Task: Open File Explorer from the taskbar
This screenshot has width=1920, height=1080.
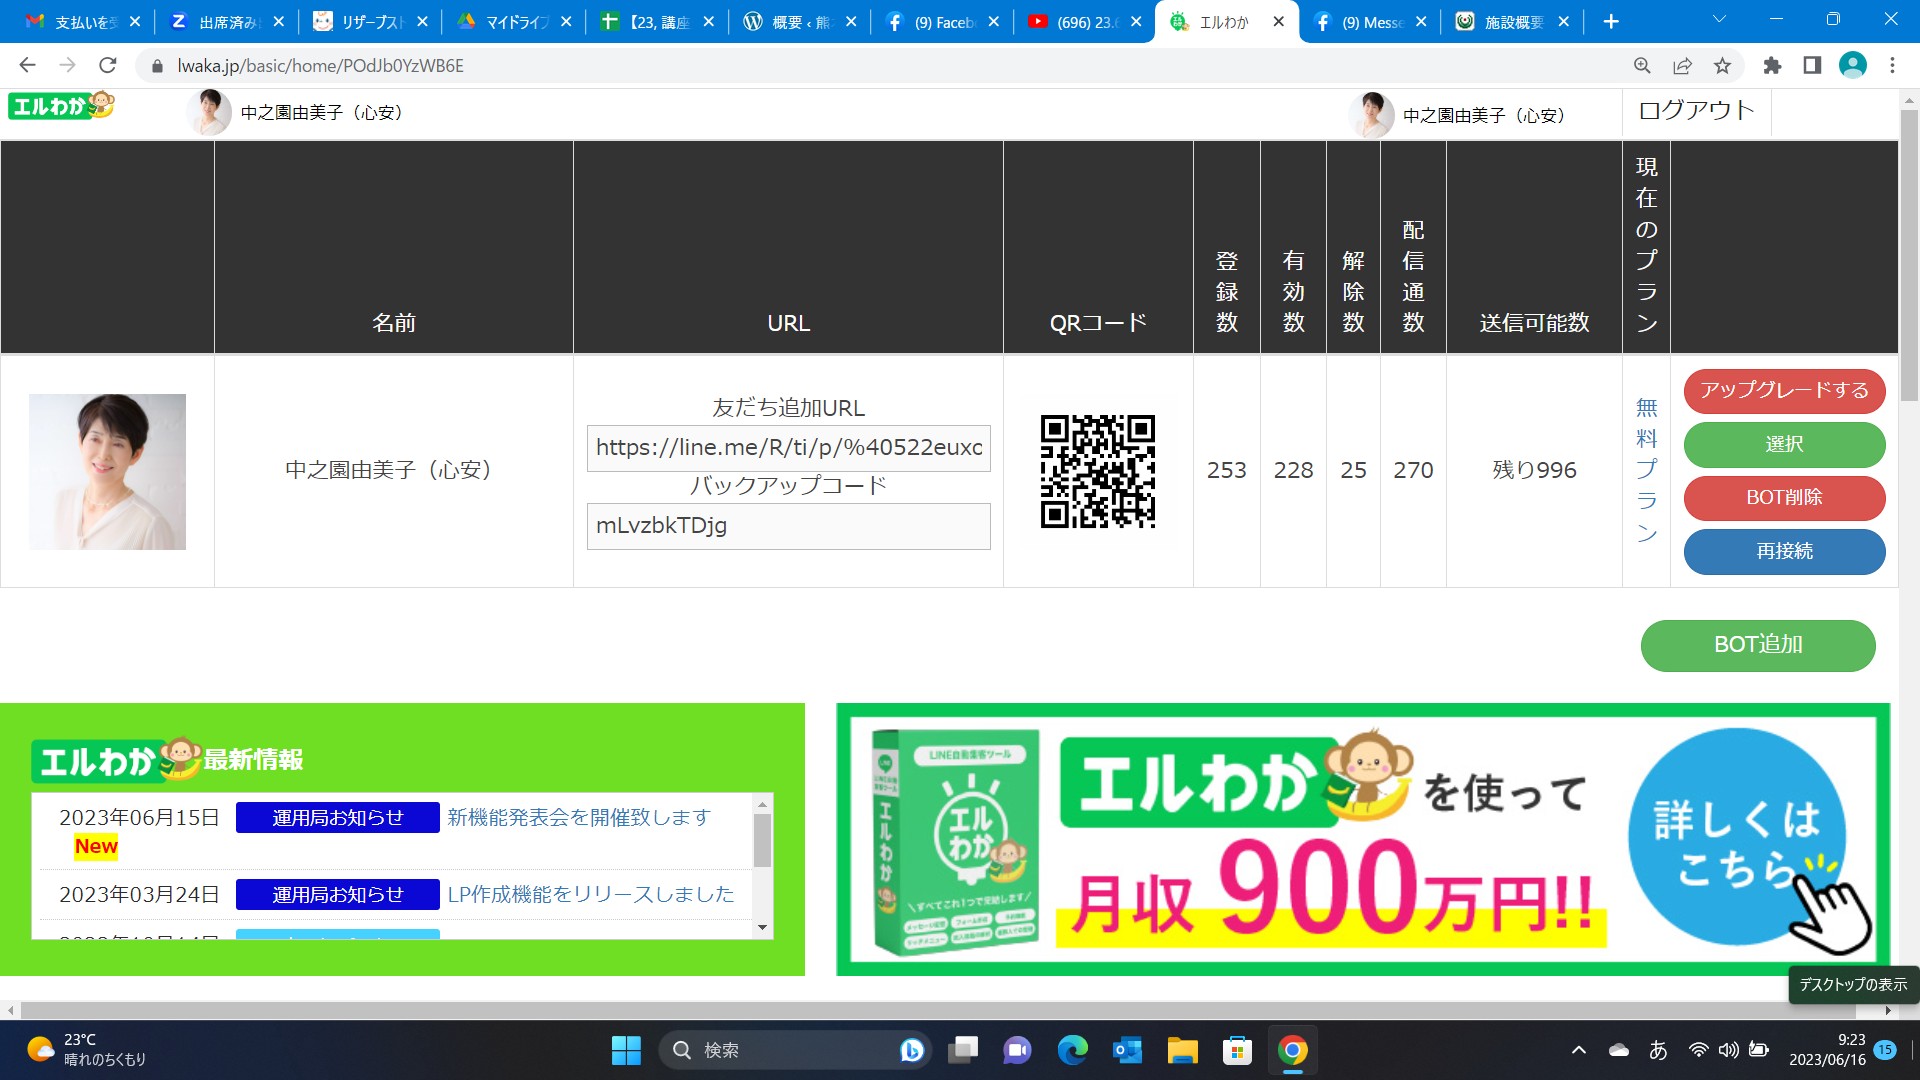Action: pos(1183,1050)
